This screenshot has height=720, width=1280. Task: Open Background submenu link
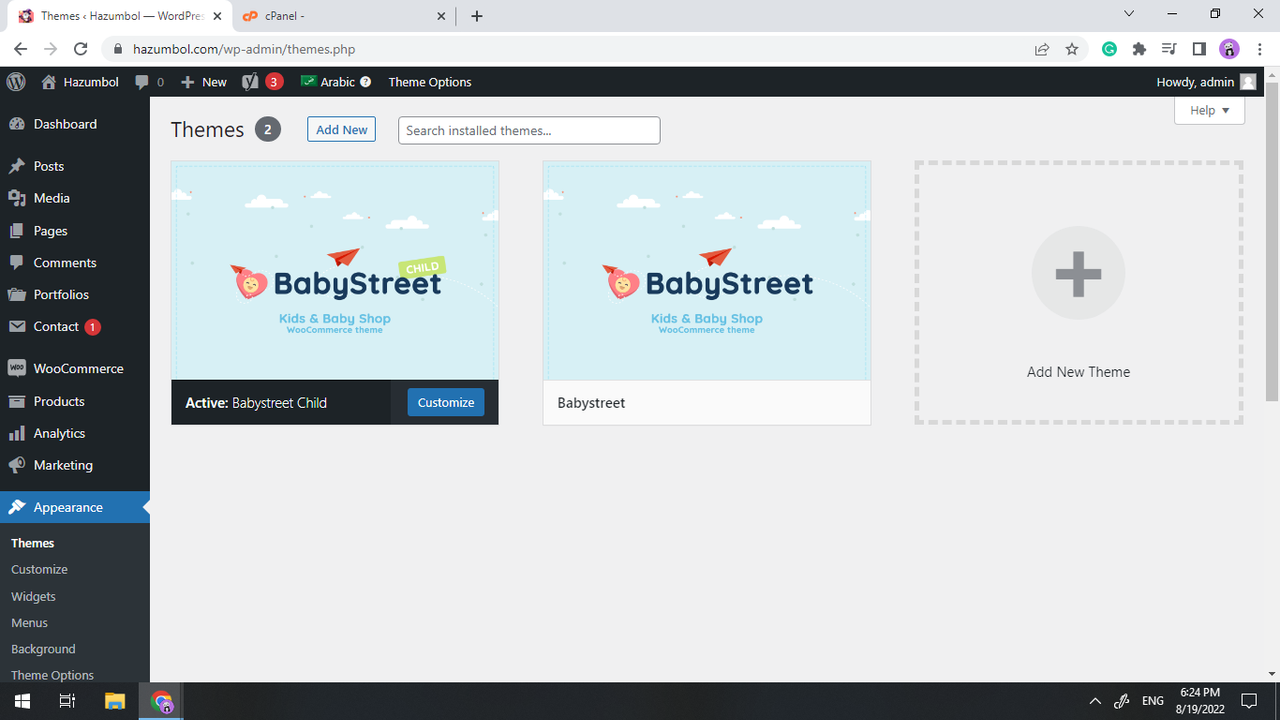43,649
